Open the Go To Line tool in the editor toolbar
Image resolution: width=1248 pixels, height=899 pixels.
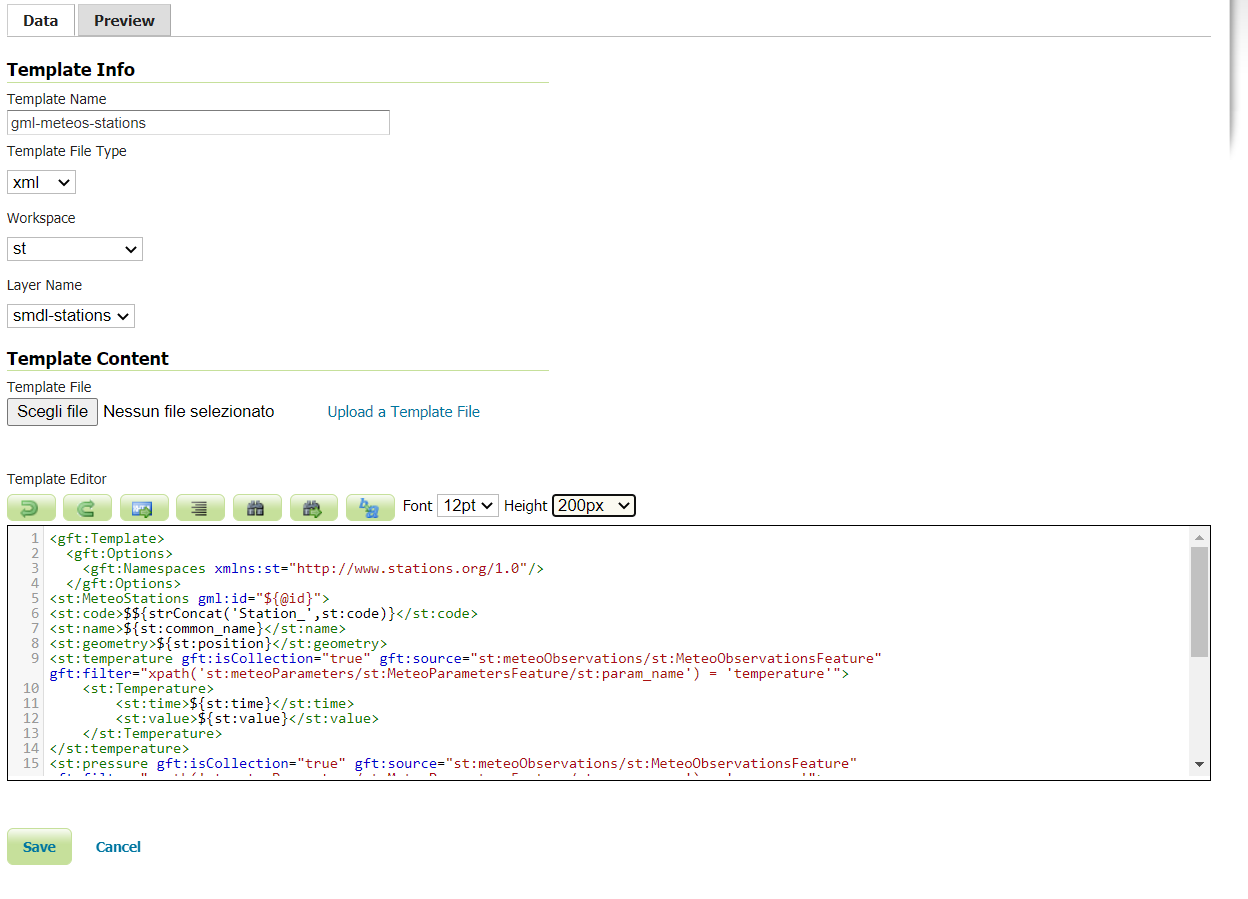(x=144, y=507)
